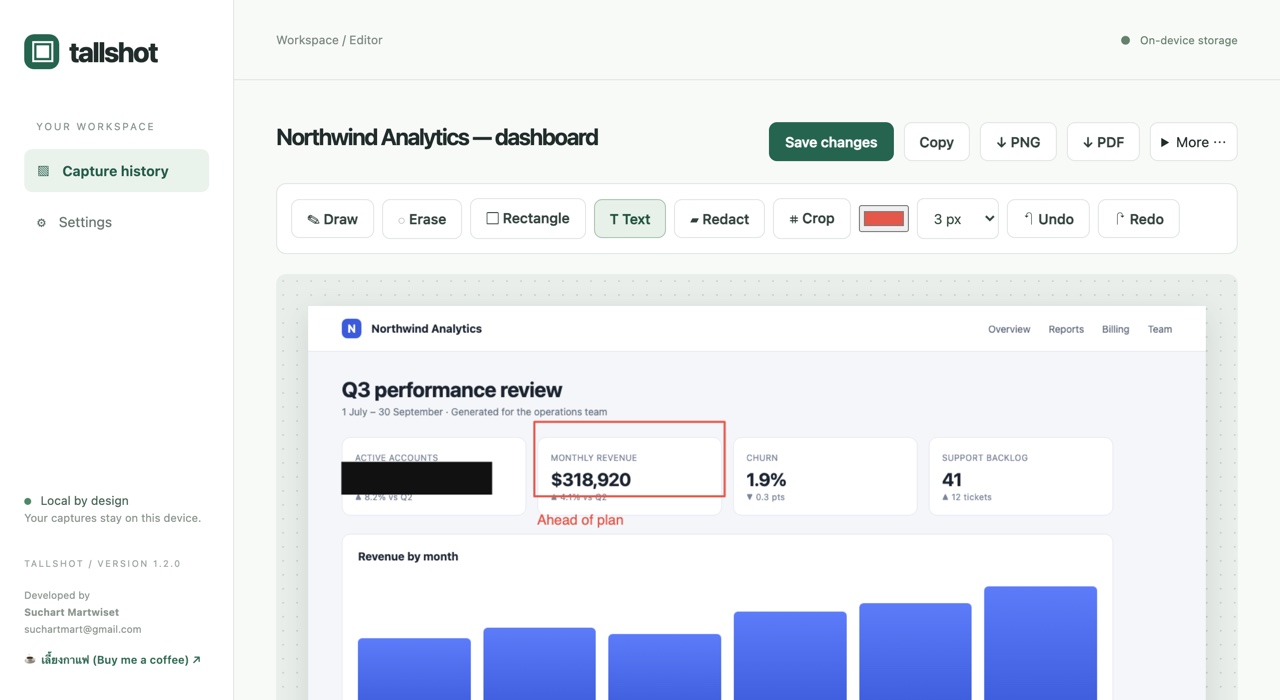Click the Q3 performance review heading
Screen dimensions: 1280x700
coord(452,390)
